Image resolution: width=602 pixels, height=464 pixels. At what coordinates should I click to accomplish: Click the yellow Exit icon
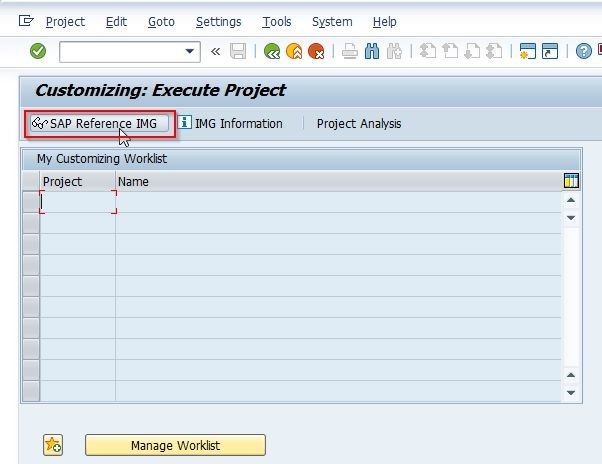point(294,51)
